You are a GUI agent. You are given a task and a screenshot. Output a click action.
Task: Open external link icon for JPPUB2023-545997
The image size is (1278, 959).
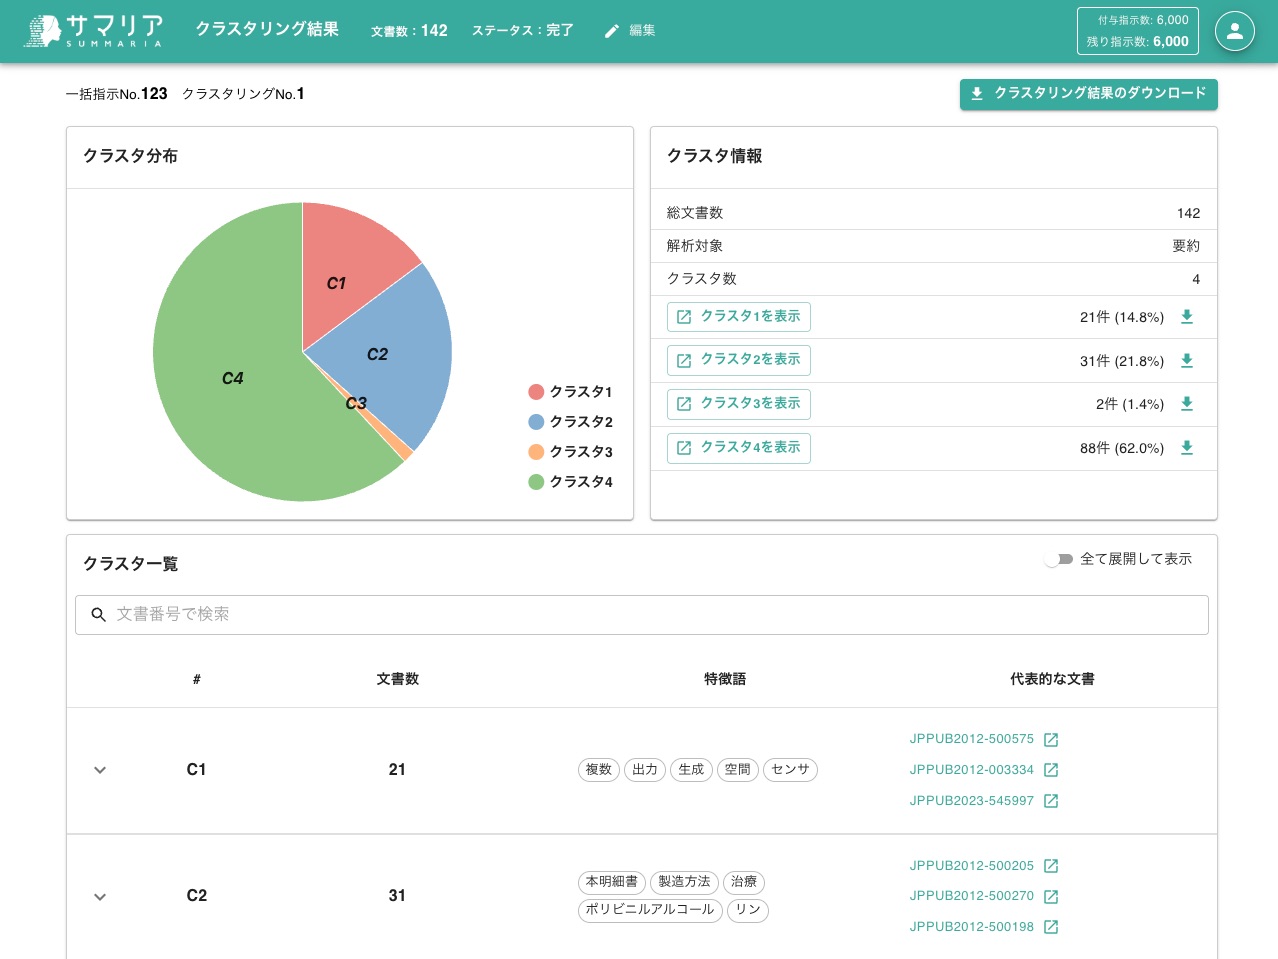pos(1051,801)
